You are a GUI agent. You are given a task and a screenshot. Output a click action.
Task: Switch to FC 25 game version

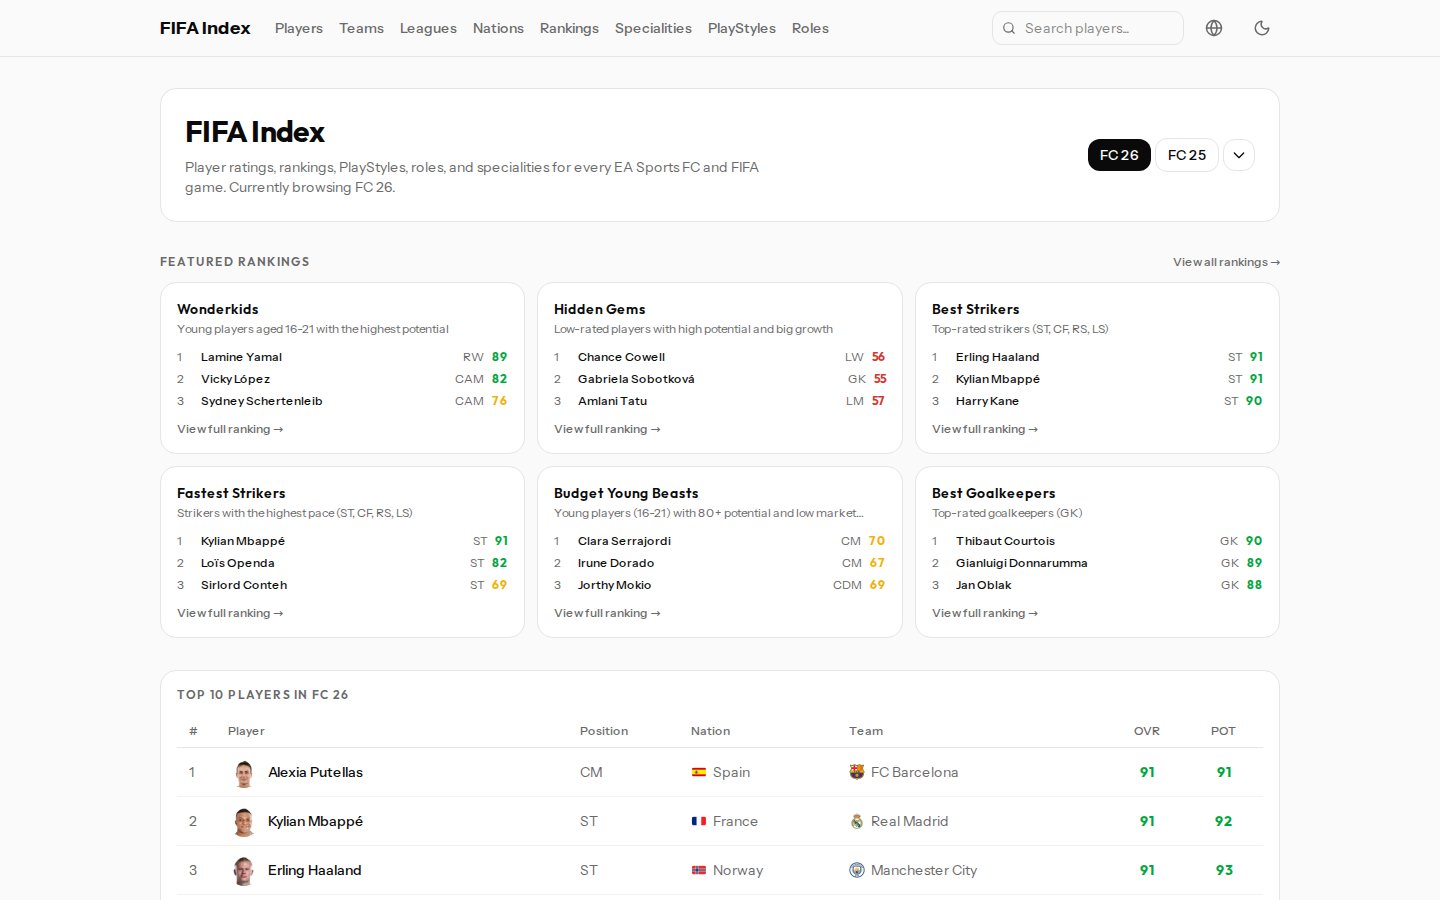[1187, 155]
